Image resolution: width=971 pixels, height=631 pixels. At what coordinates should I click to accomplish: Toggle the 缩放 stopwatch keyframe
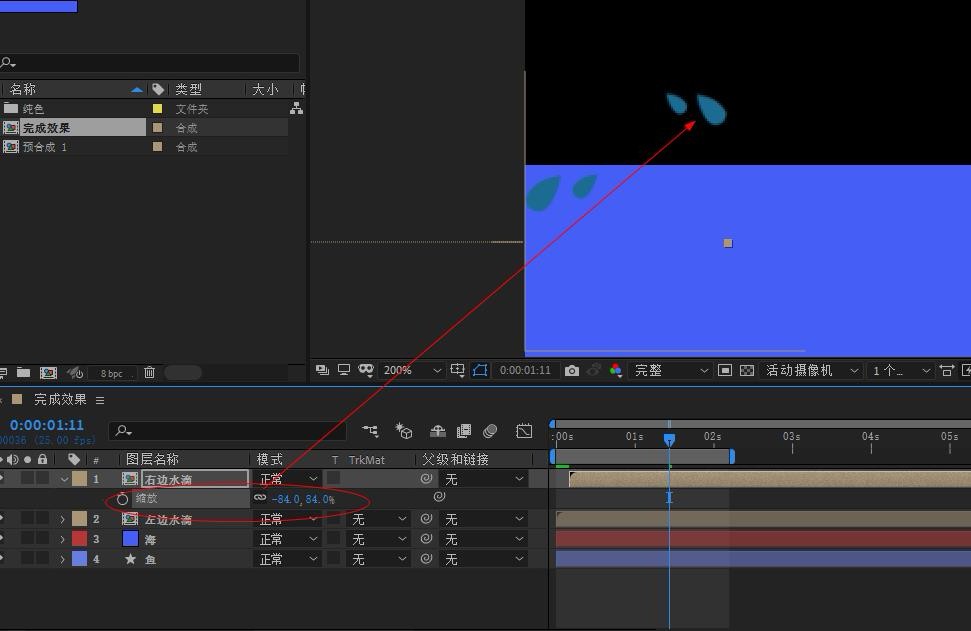122,498
